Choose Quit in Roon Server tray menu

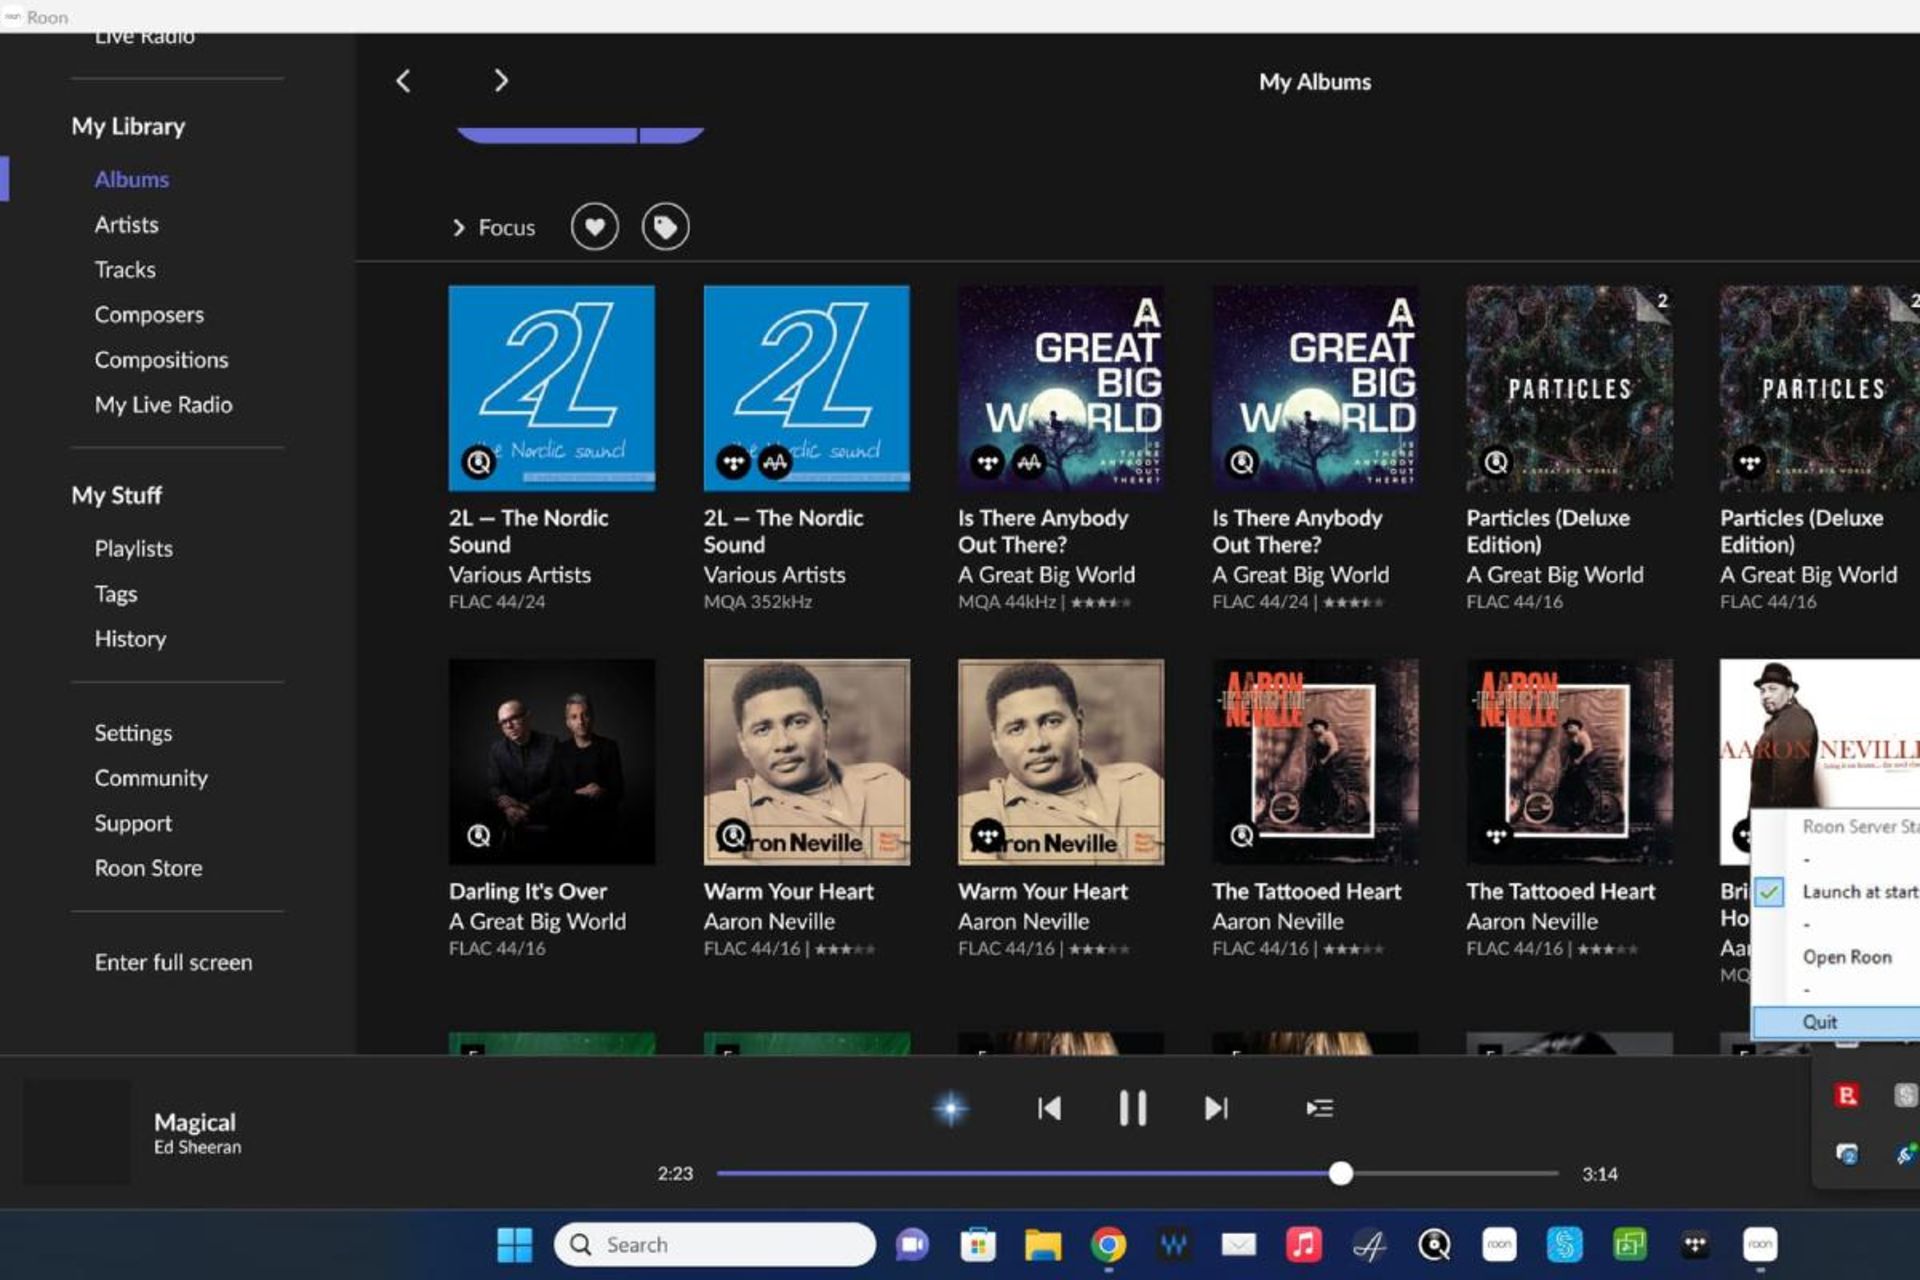click(x=1836, y=1022)
